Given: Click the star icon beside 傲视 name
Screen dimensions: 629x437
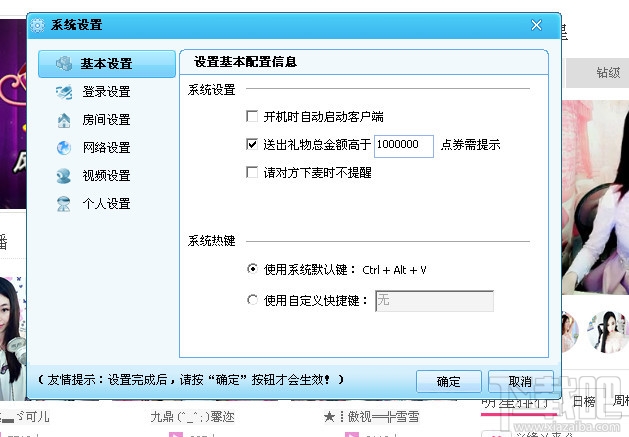Looking at the screenshot, I should click(x=329, y=417).
